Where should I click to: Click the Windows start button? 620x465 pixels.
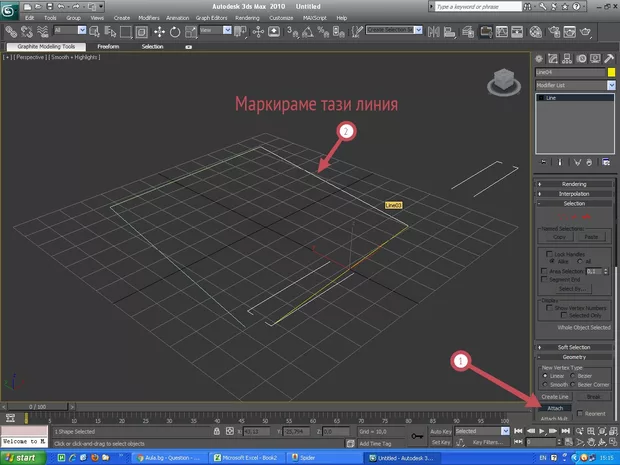click(x=22, y=456)
